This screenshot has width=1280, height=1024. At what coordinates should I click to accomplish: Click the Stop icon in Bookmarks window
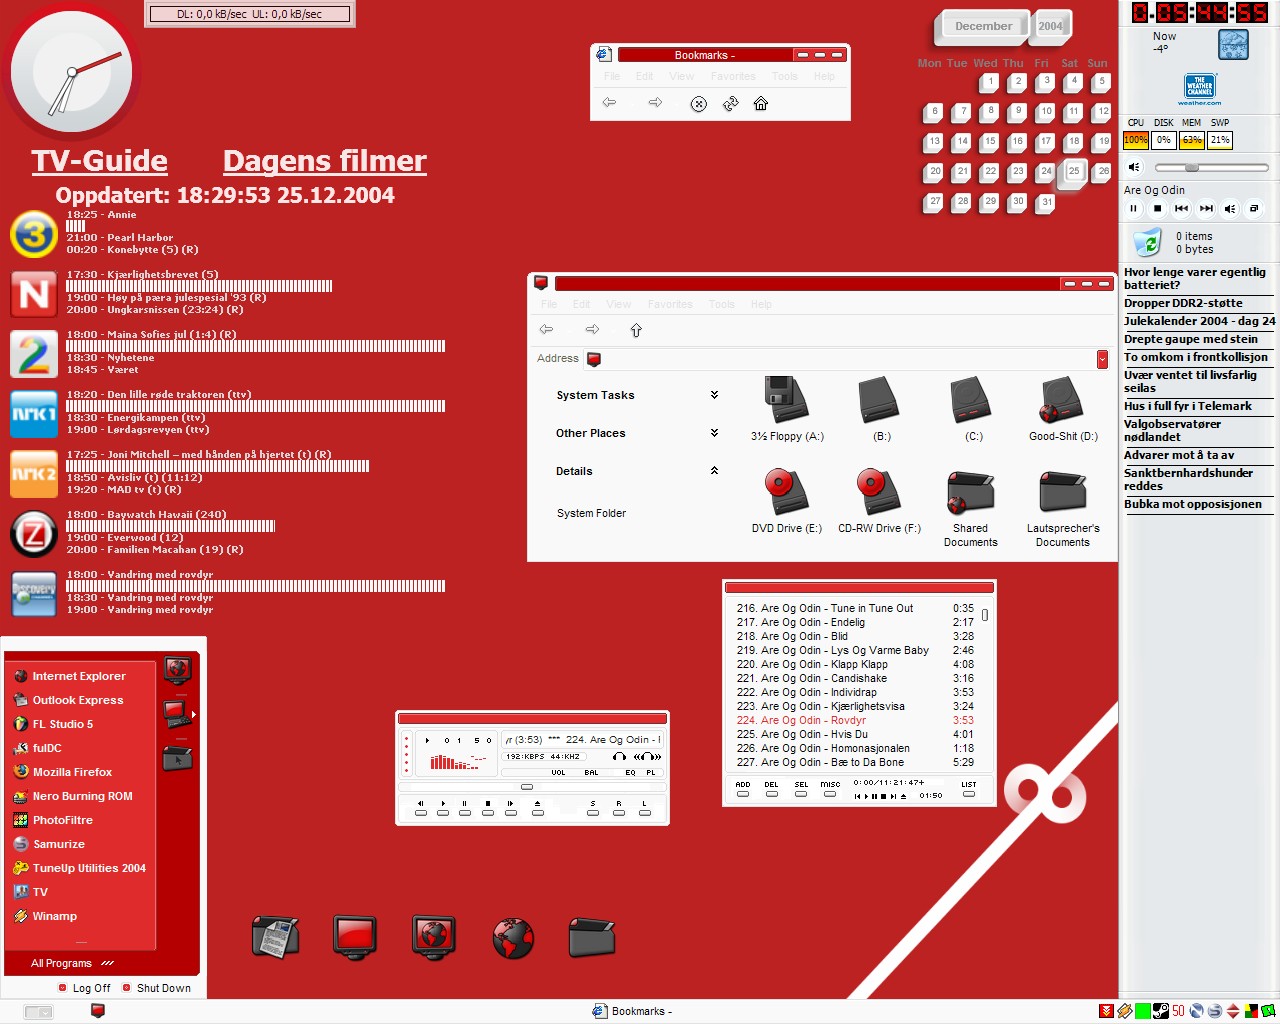(x=699, y=104)
